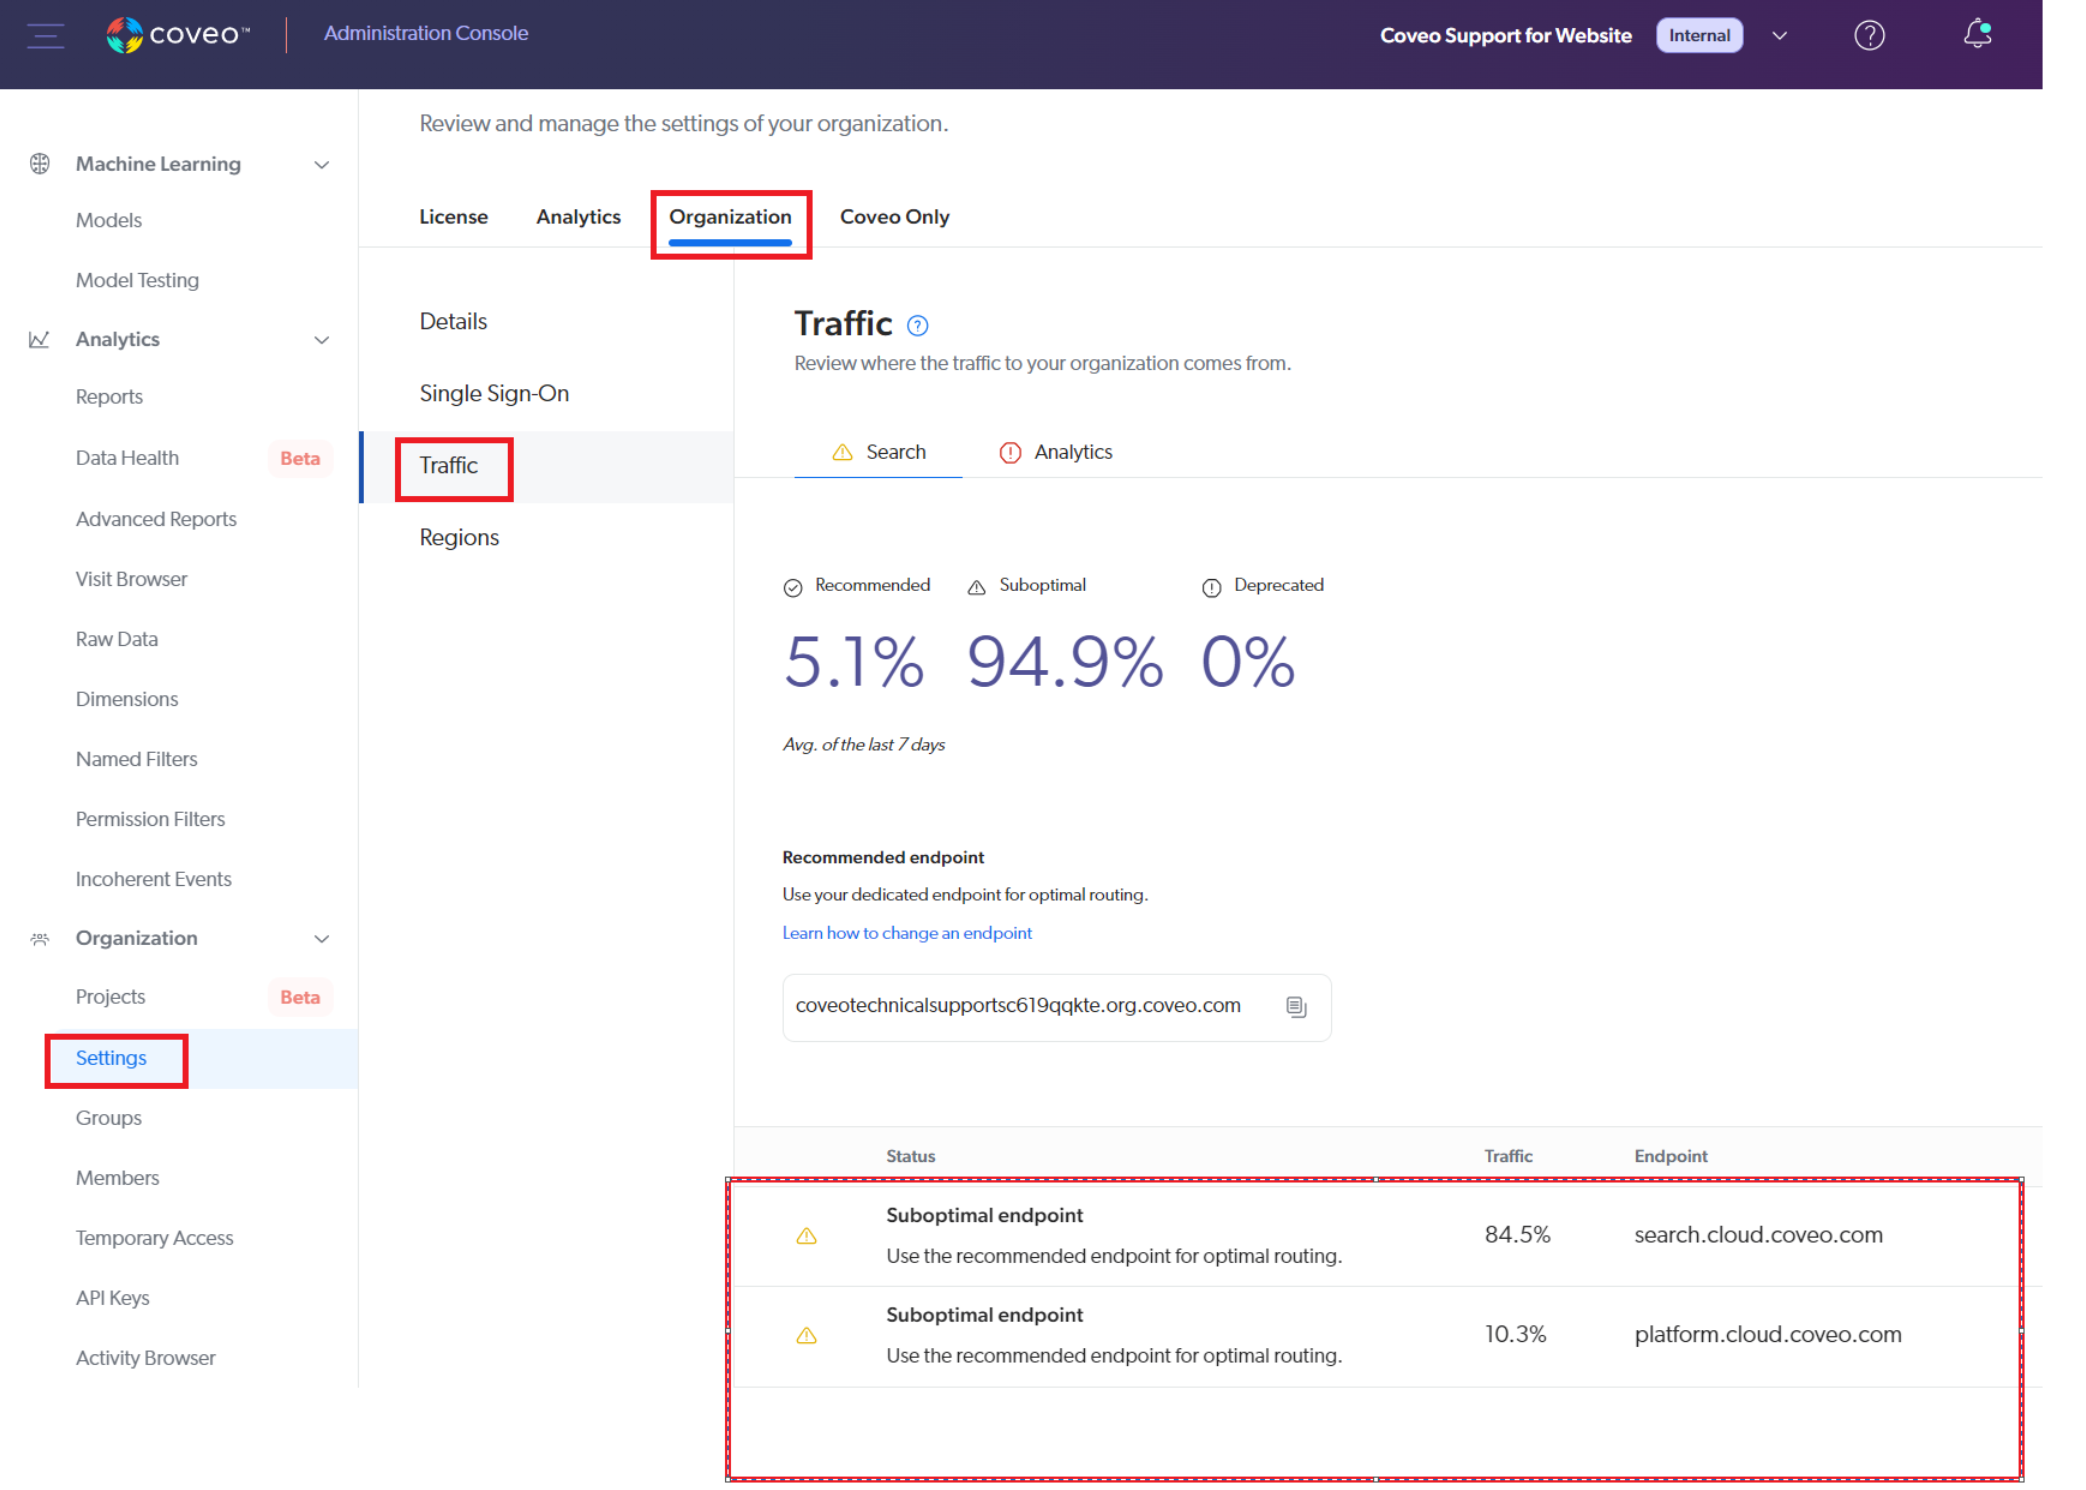The height and width of the screenshot is (1490, 2086).
Task: Click the warning icon beside search.cloud.coveo.com
Action: tap(806, 1235)
